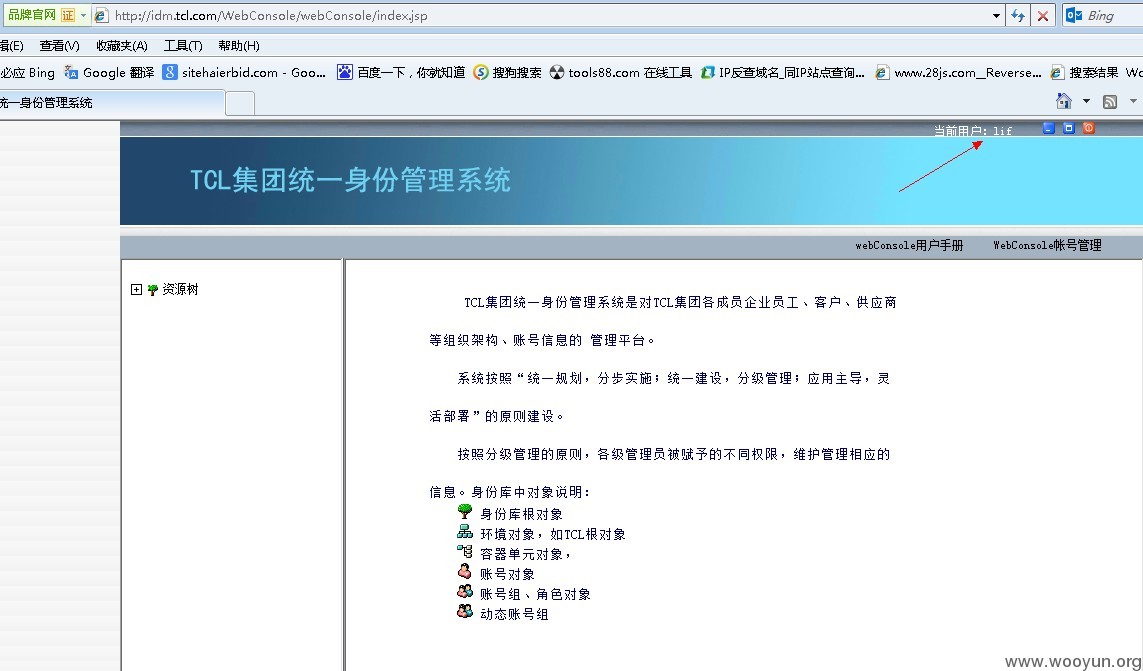Open the 查看(V) menu
Viewport: 1143px width, 671px height.
pos(59,46)
